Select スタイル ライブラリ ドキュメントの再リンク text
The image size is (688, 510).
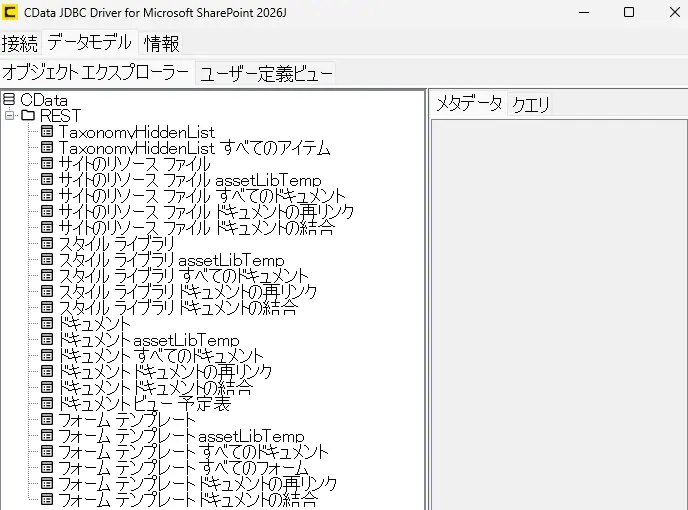188,292
